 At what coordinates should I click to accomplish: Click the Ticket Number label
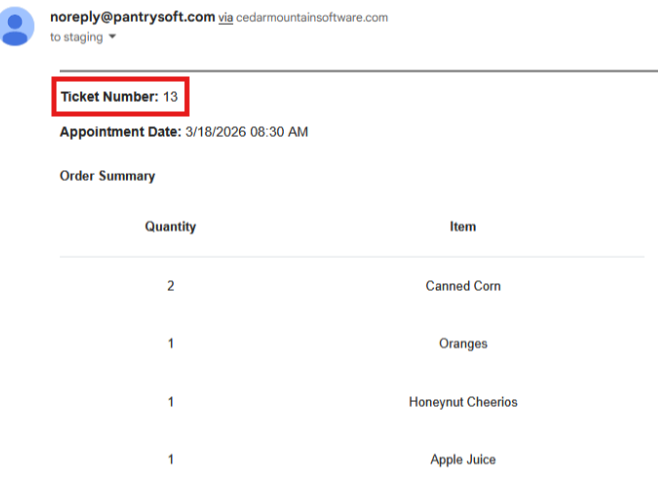[x=109, y=97]
